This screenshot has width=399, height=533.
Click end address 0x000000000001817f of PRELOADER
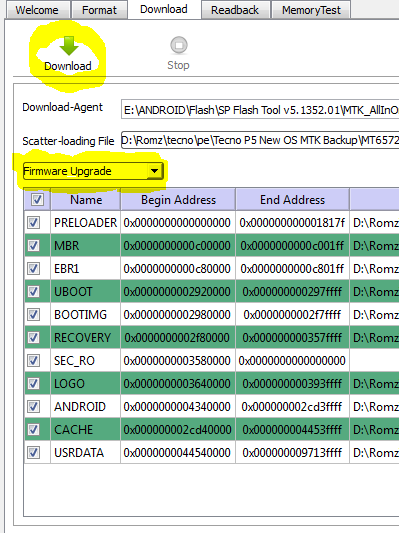coord(292,223)
